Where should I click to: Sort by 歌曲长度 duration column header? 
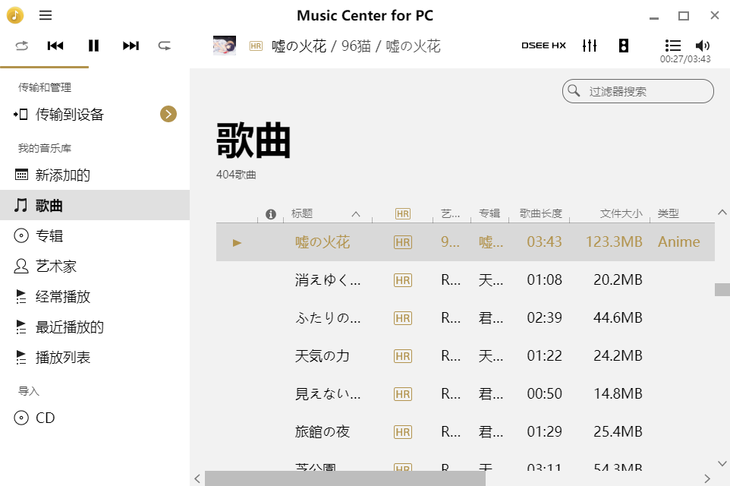(x=540, y=214)
